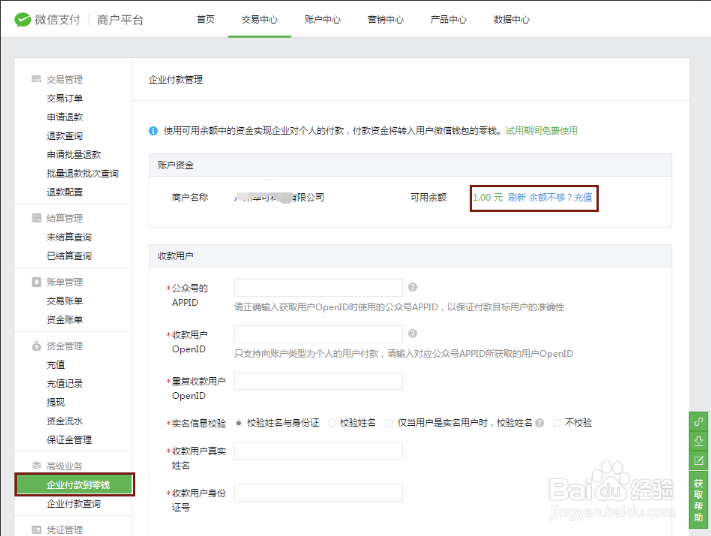Click the edit feedback icon in floating sidebar
The image size is (711, 536).
click(x=699, y=460)
